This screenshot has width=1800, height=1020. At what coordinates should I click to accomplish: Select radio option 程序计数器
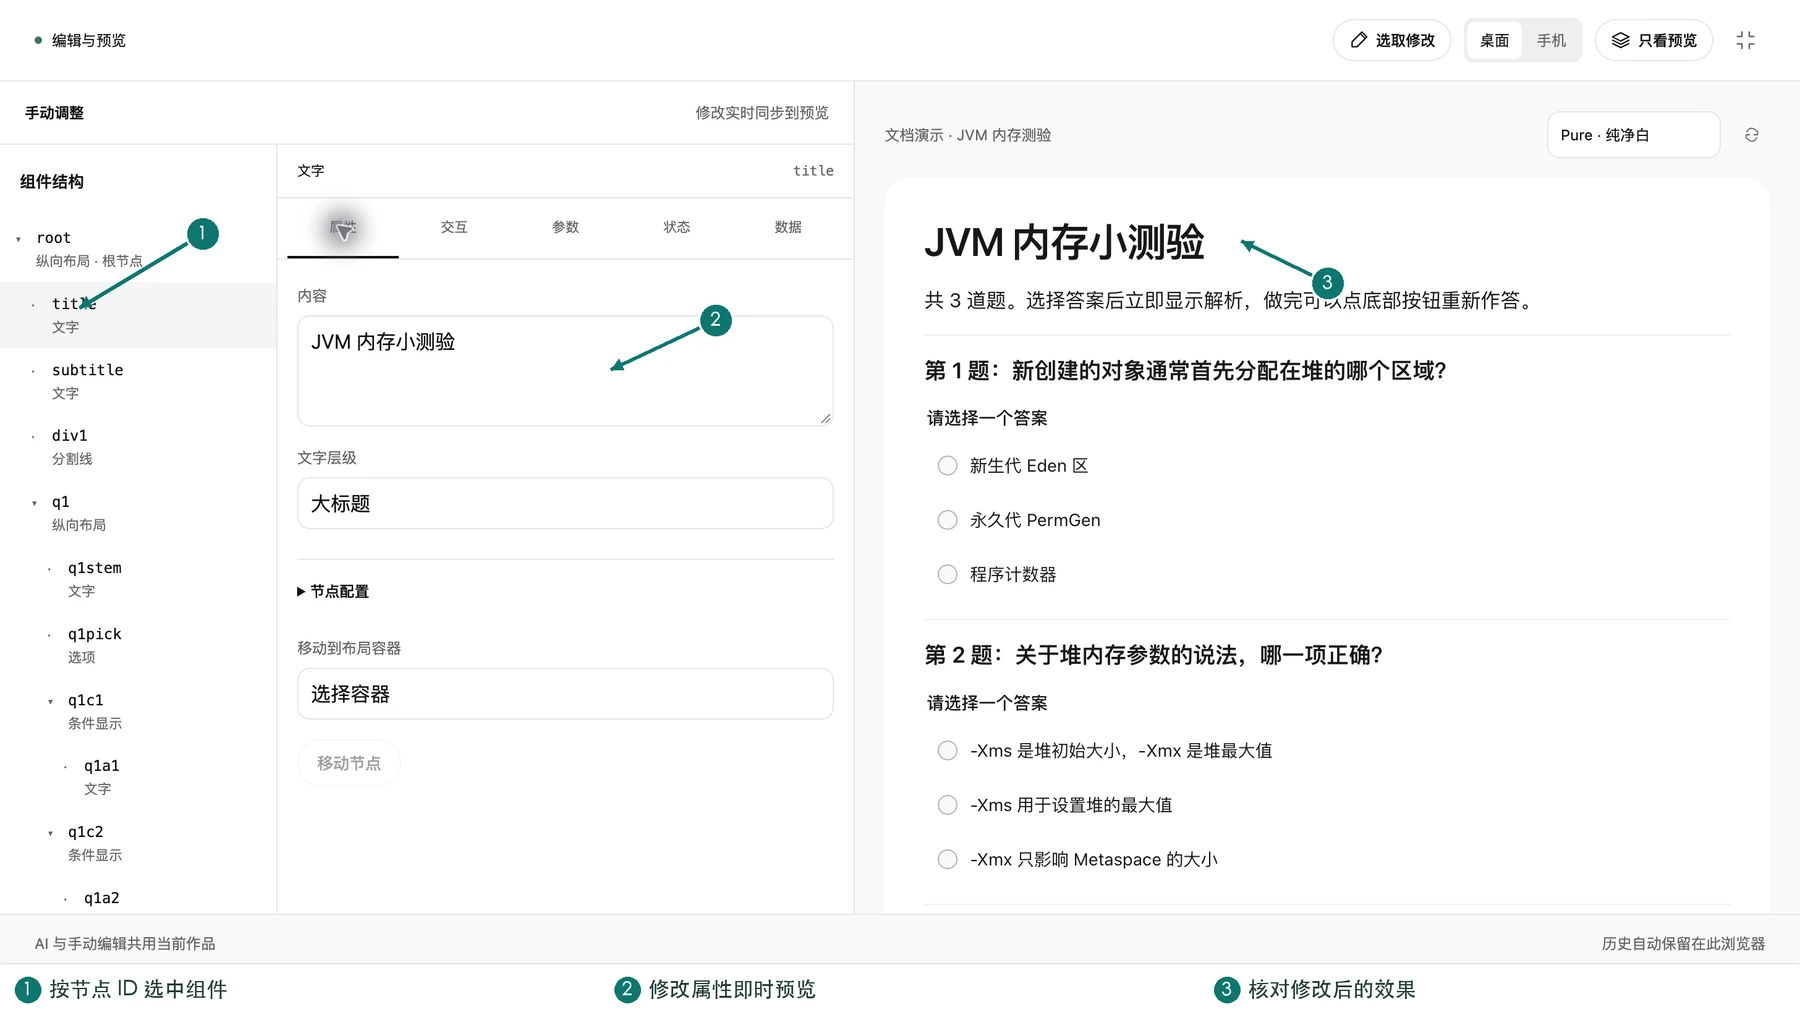[947, 574]
